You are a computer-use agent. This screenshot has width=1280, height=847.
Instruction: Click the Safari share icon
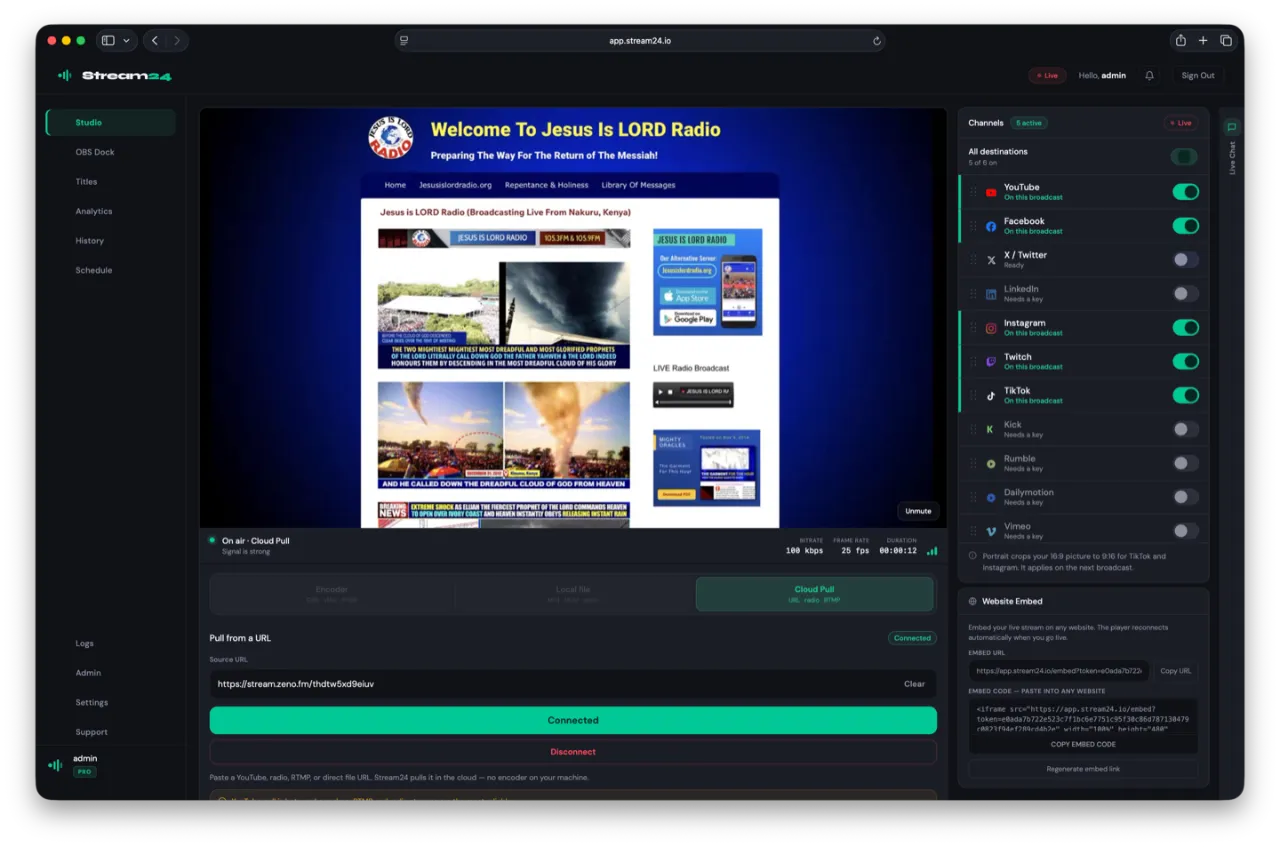point(1181,40)
